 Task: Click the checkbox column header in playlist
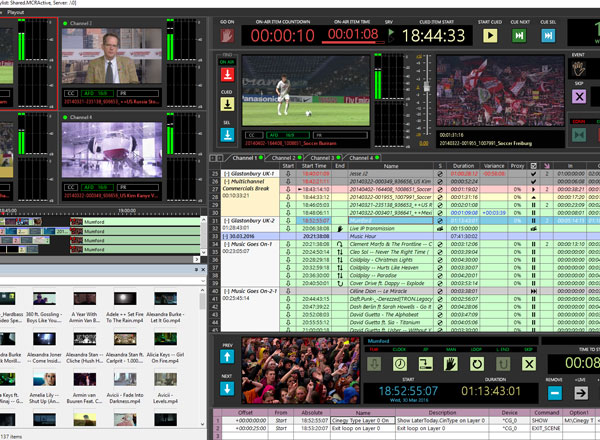coord(532,166)
